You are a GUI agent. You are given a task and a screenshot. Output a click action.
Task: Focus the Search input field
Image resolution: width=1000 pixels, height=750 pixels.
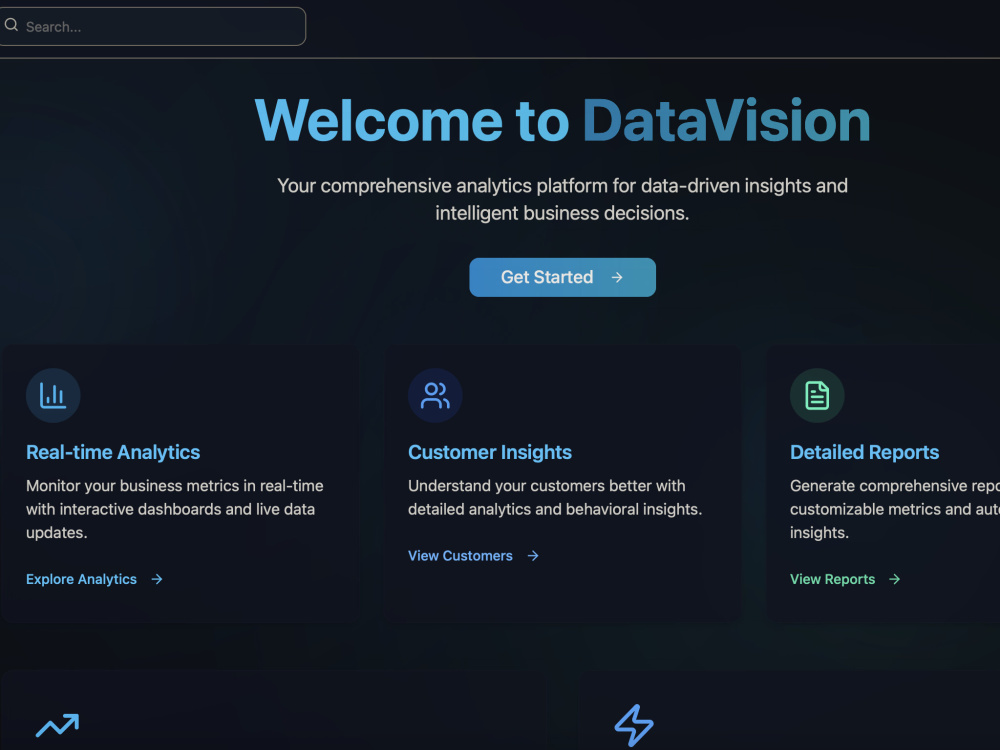152,27
